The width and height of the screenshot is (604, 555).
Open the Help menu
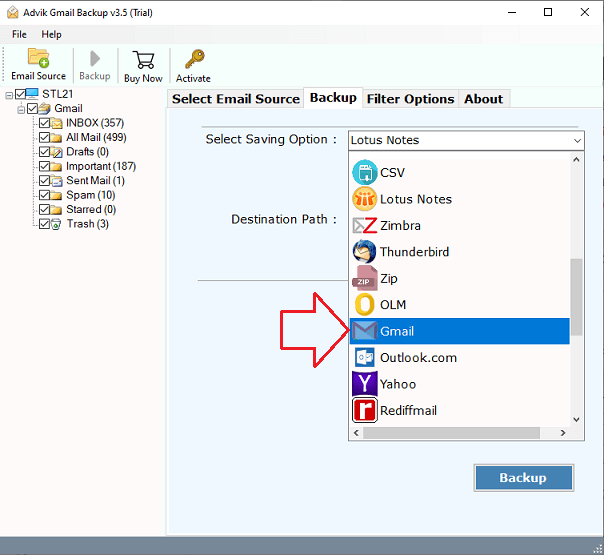pos(51,34)
